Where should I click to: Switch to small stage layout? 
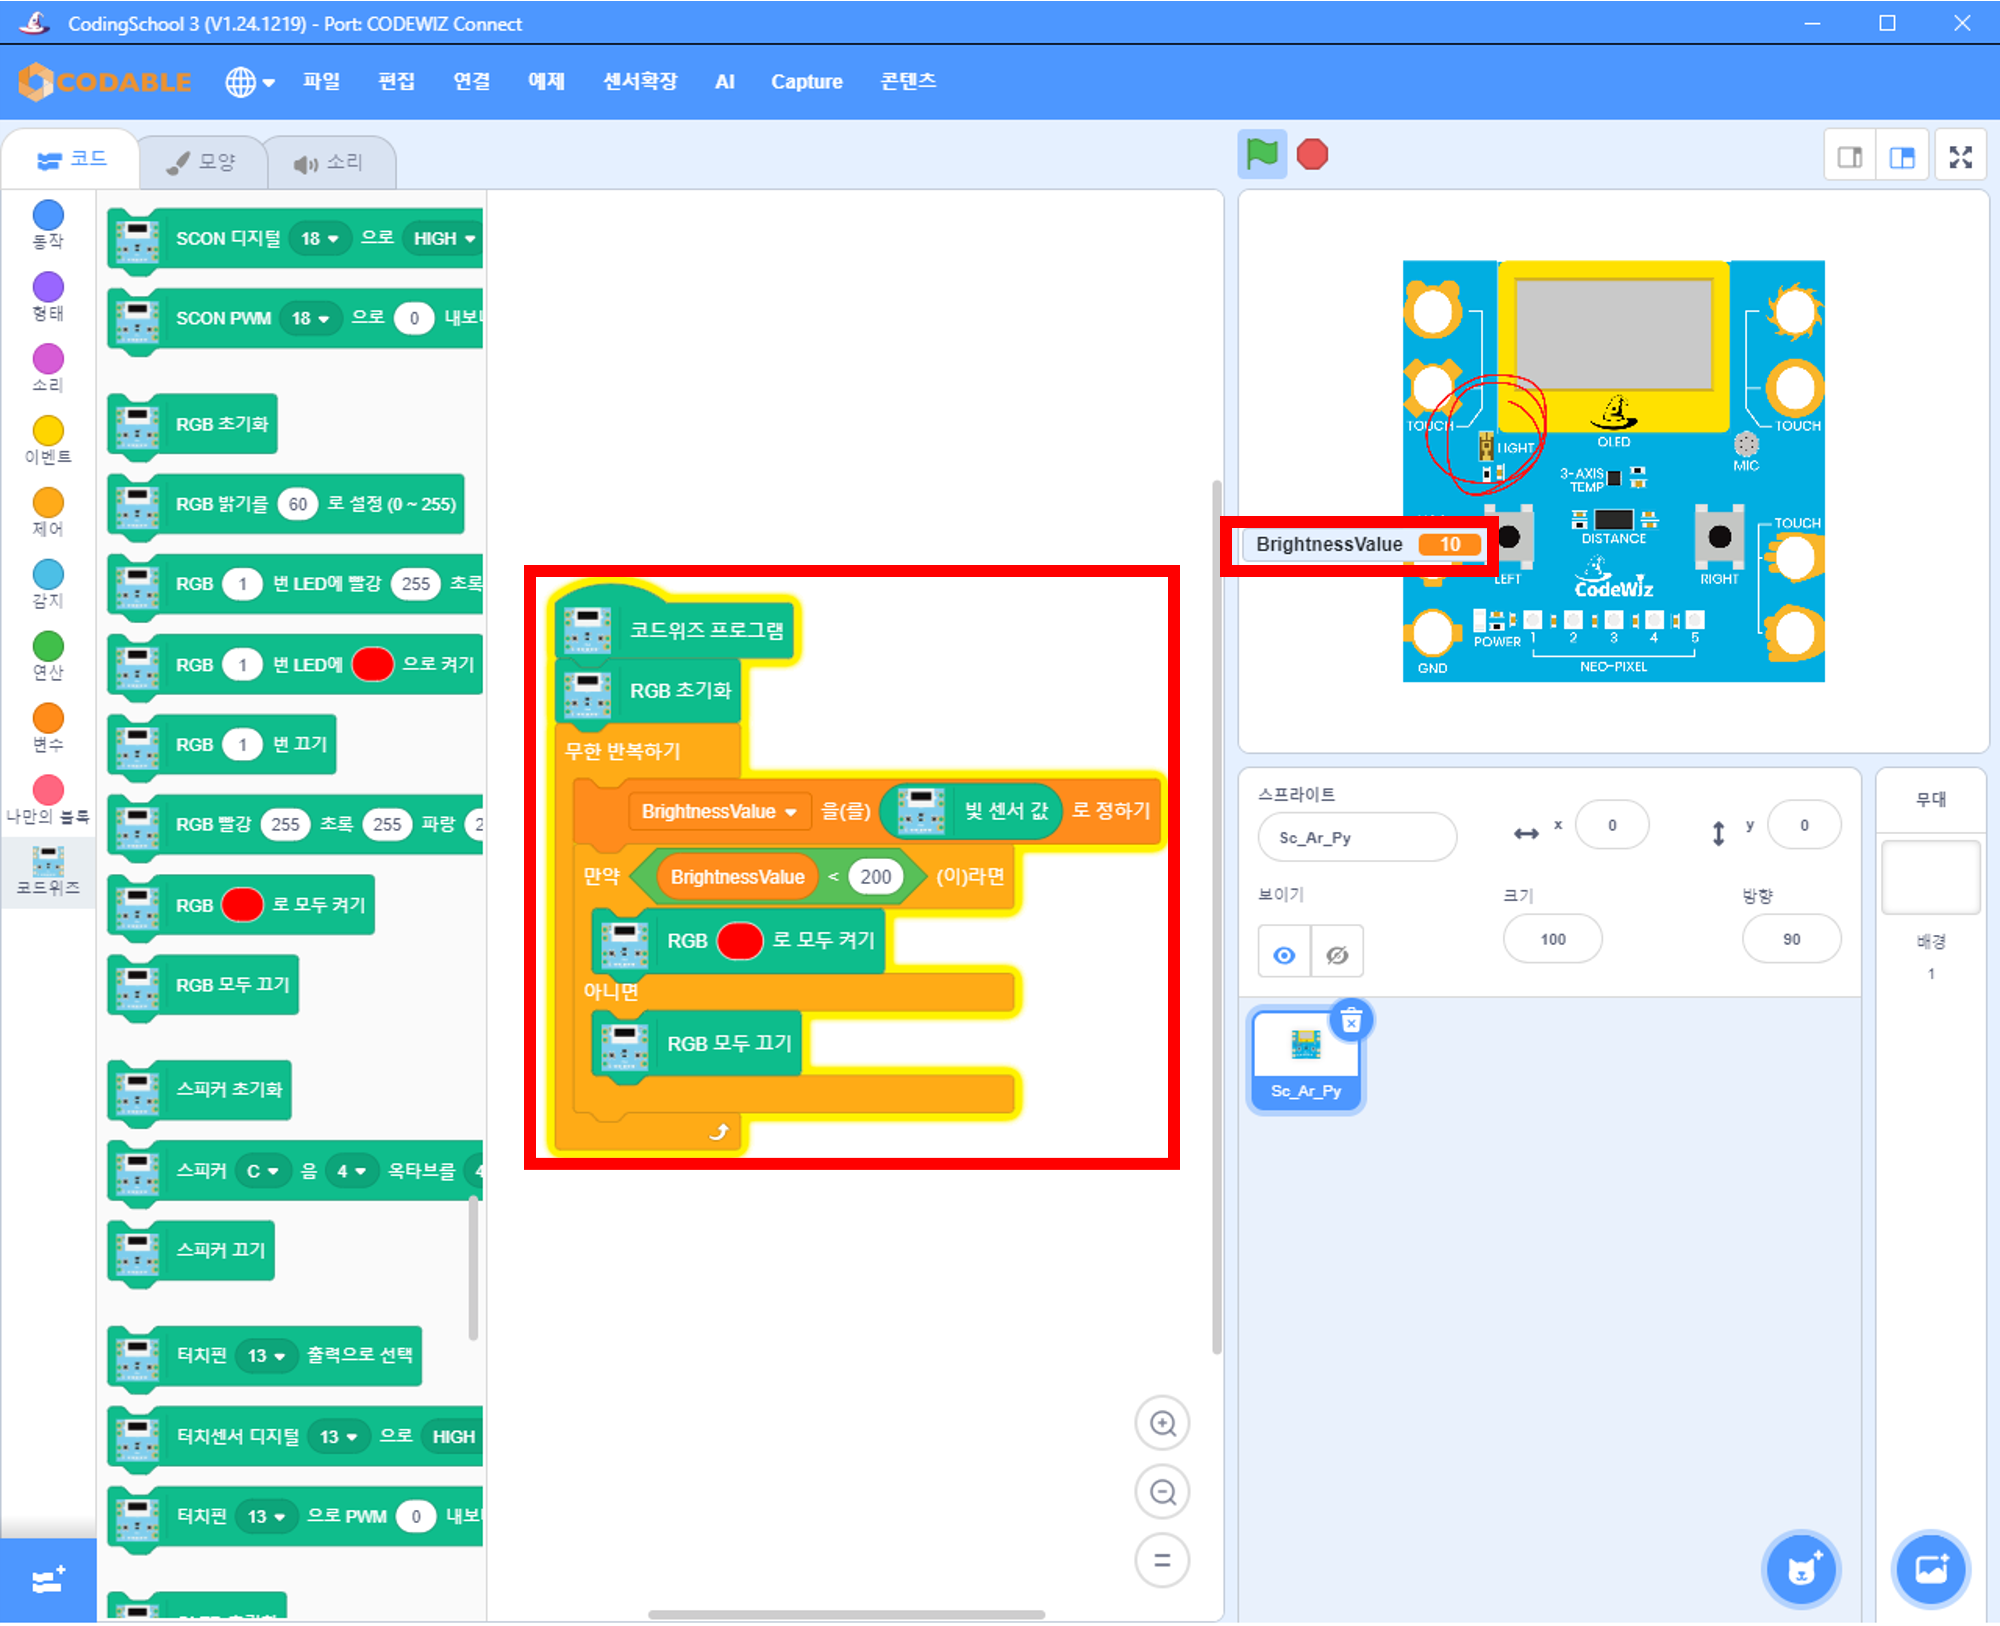(1850, 157)
